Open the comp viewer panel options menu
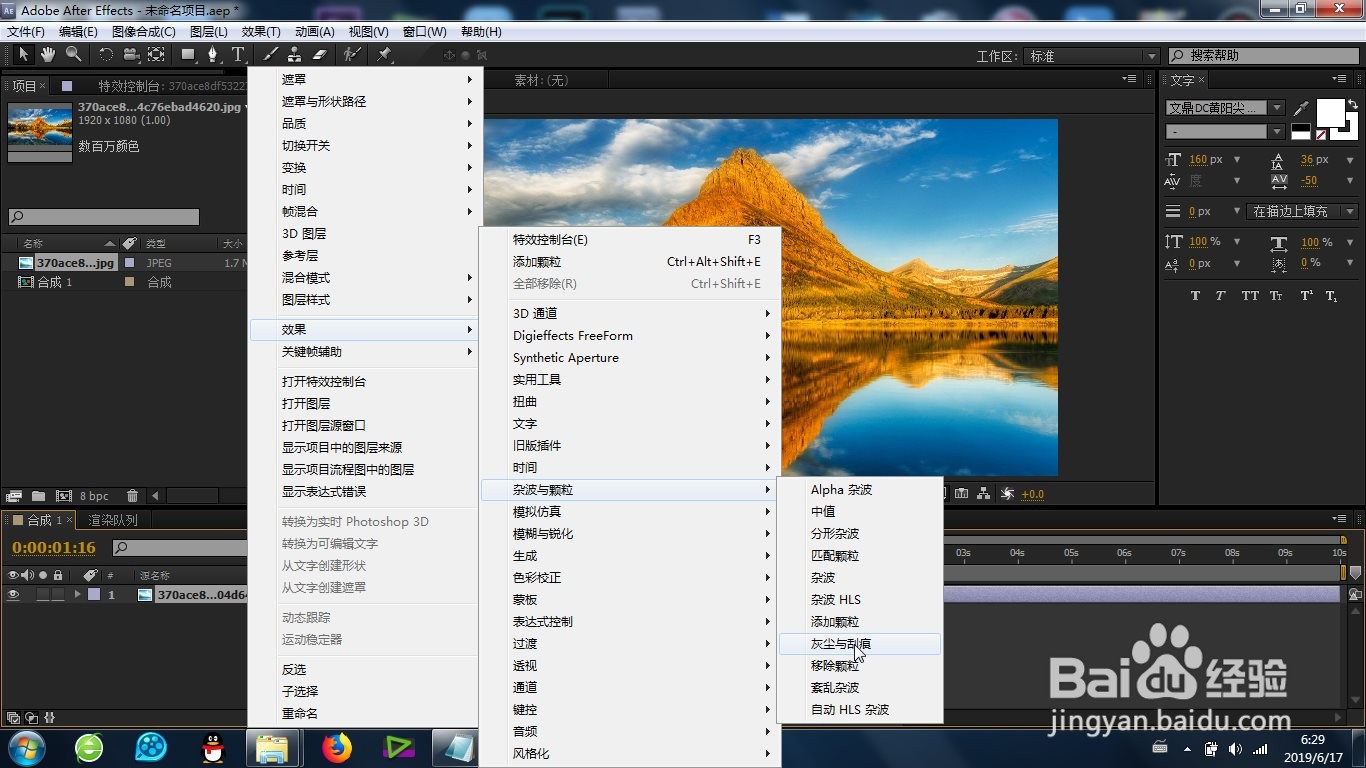This screenshot has height=768, width=1366. [1130, 79]
